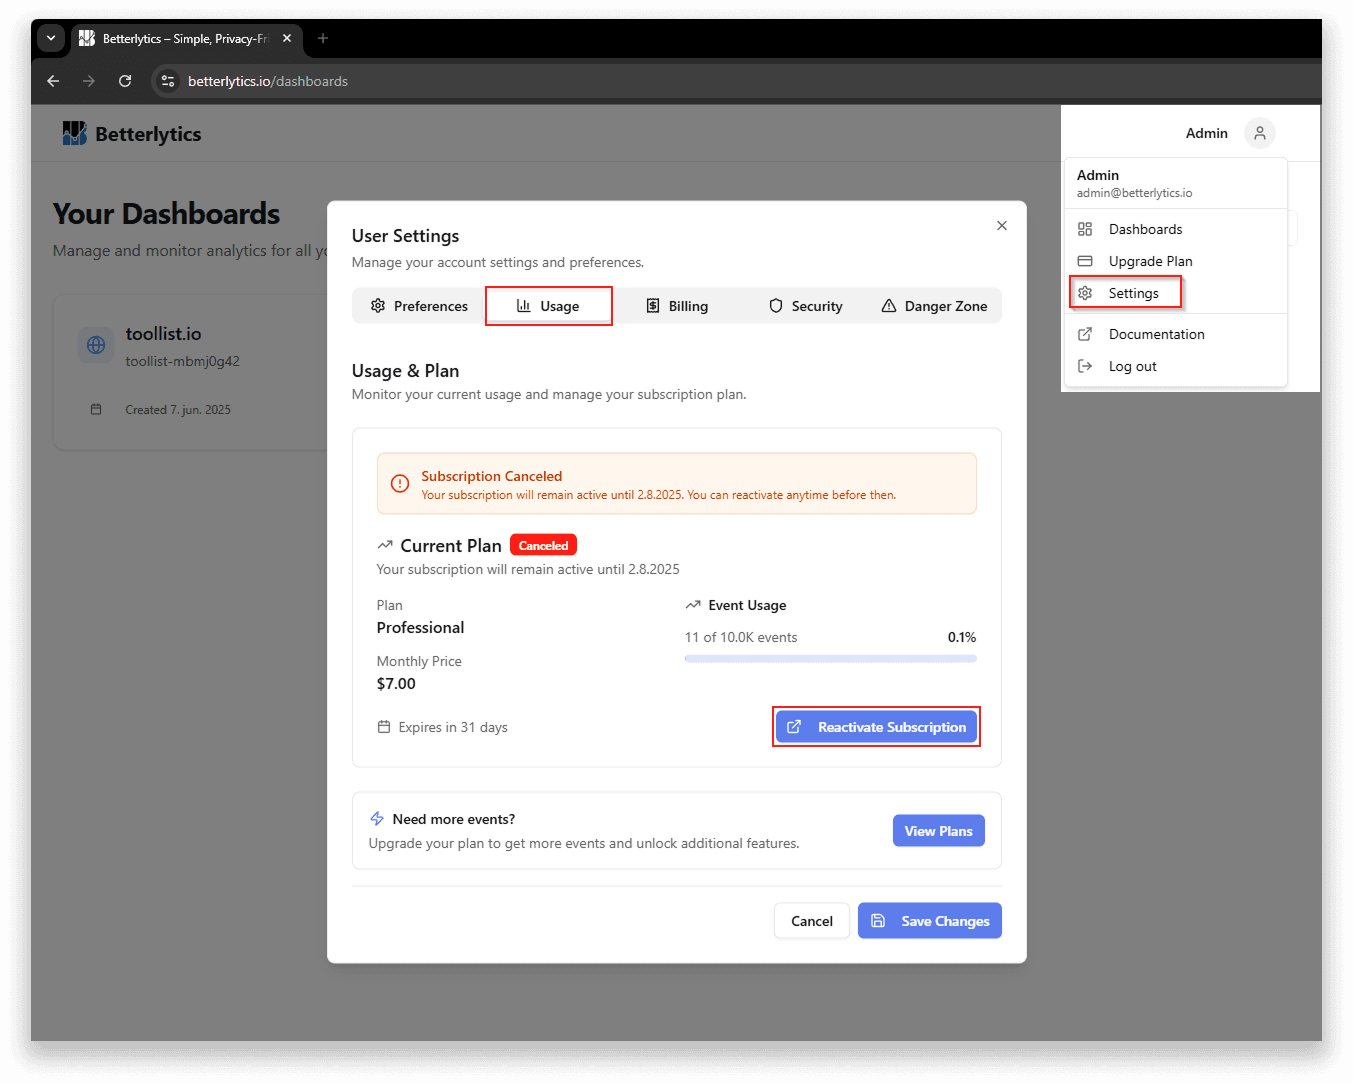This screenshot has height=1084, width=1353.
Task: Open Settings from the Admin menu
Action: pos(1175,293)
